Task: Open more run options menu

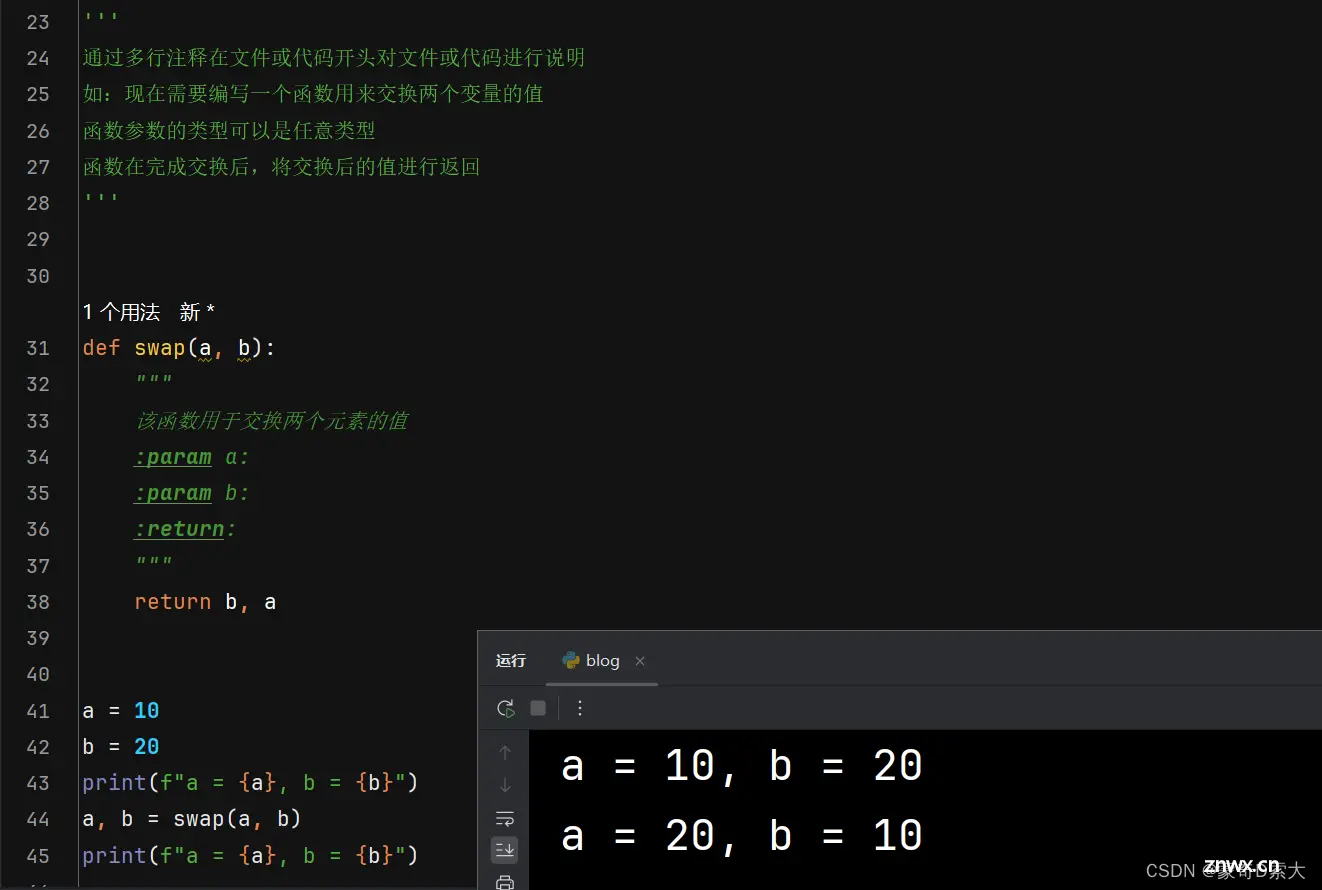Action: [580, 708]
